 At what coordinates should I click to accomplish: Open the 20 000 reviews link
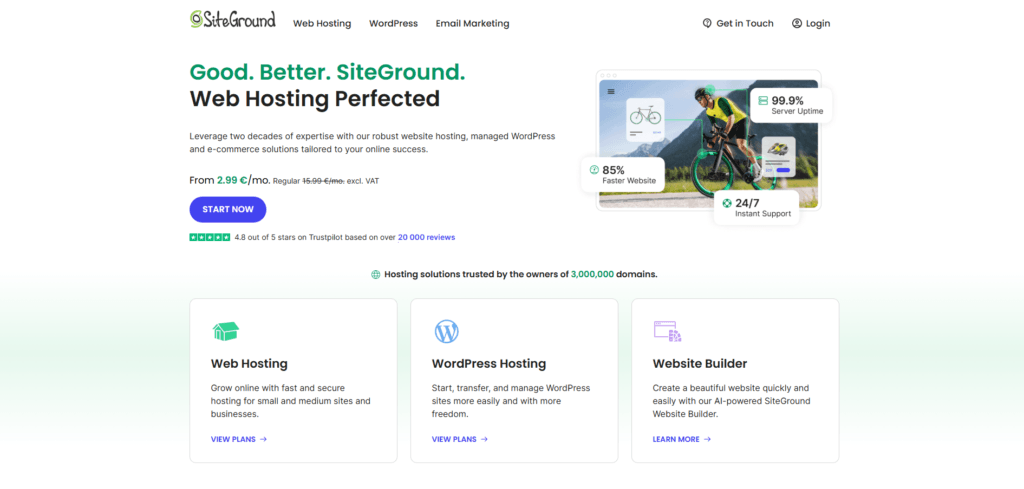[x=426, y=237]
